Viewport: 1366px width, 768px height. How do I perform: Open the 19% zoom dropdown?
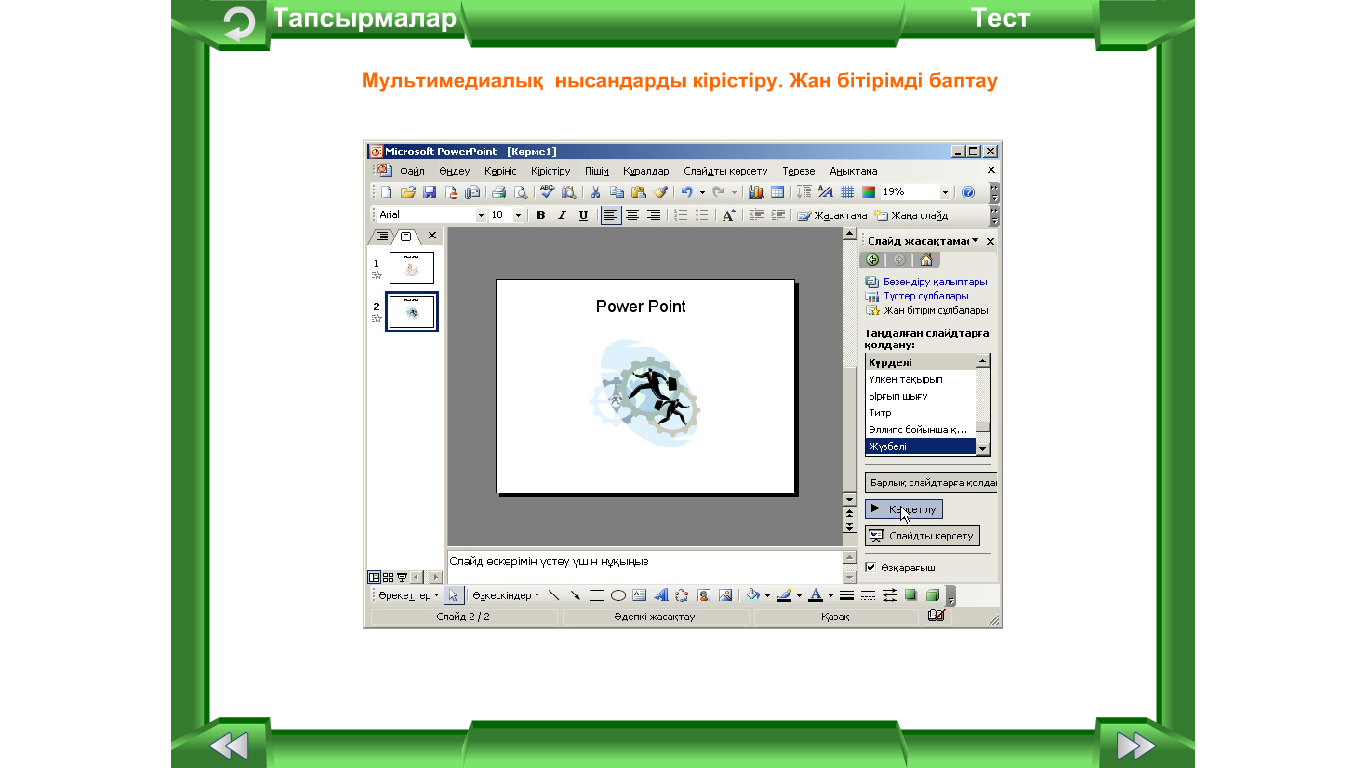coord(945,192)
